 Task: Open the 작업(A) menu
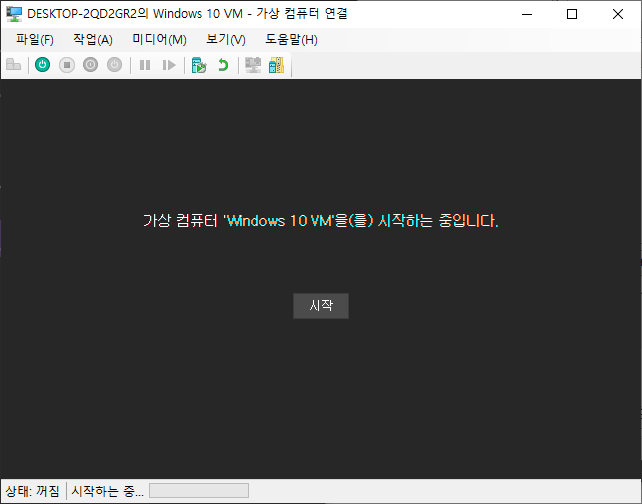click(93, 40)
